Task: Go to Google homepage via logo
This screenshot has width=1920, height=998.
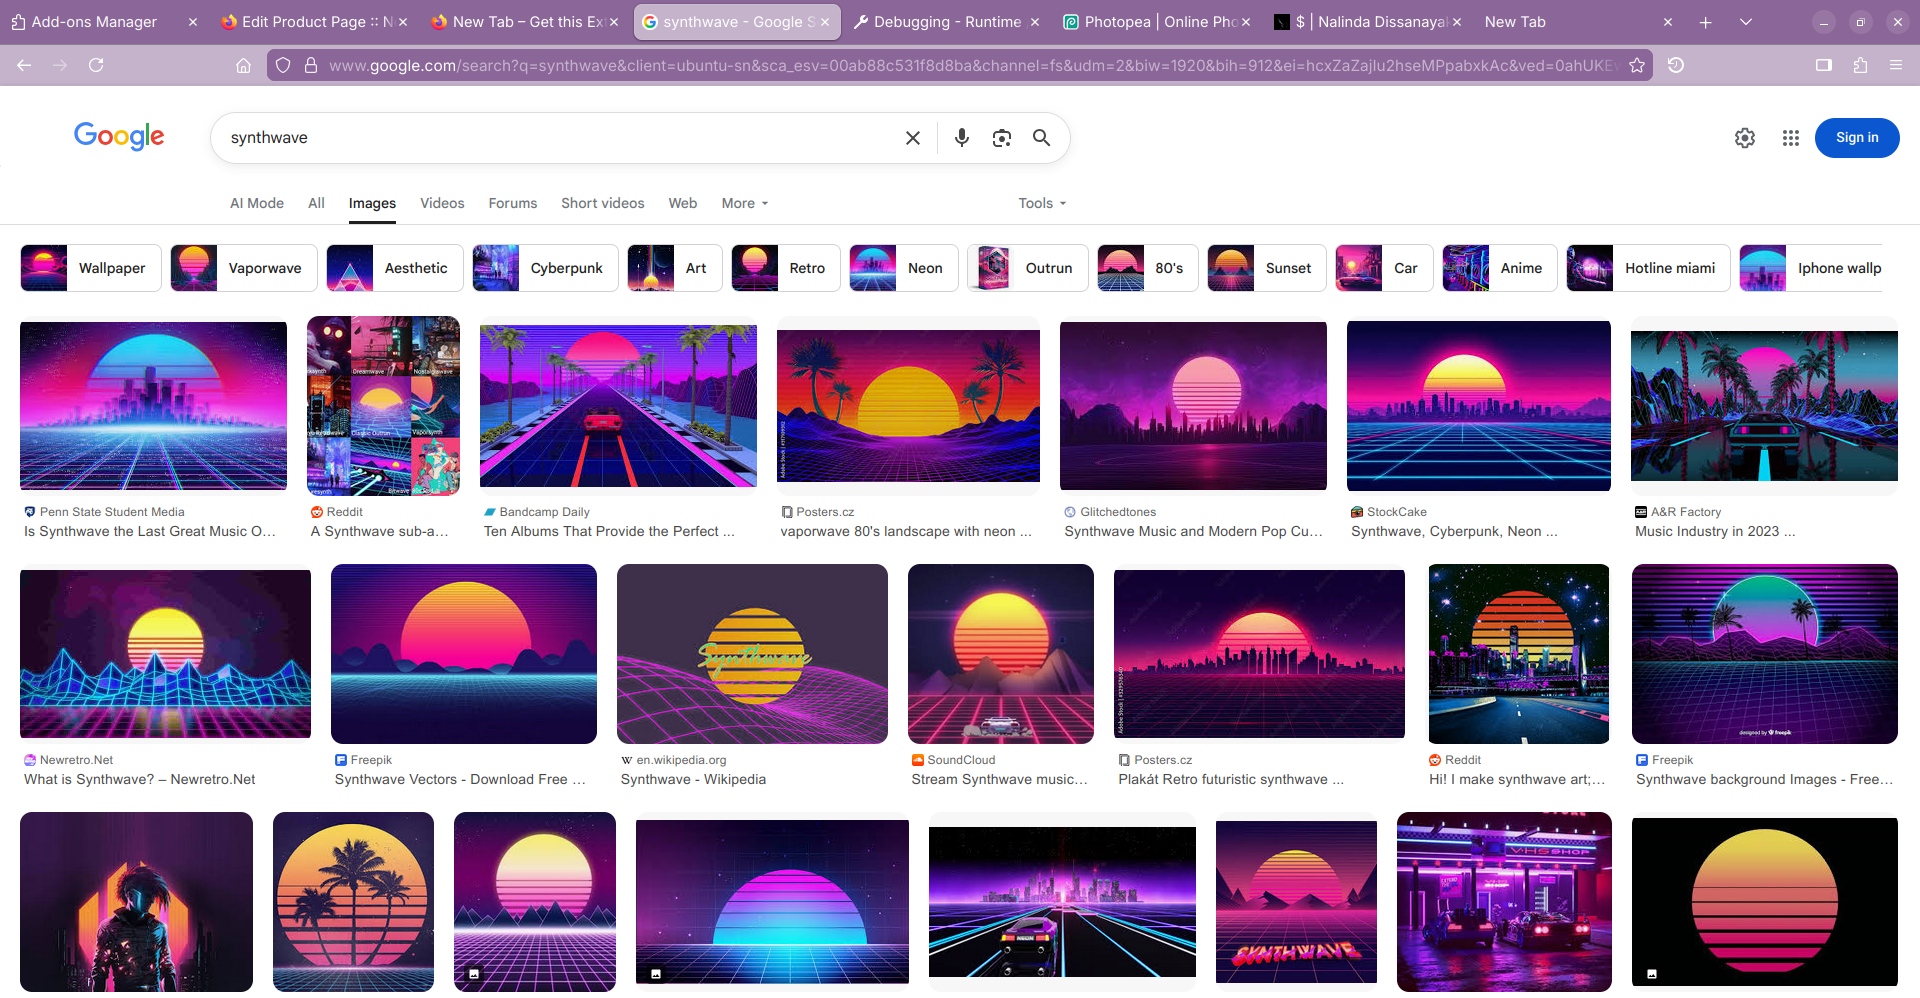Action: 119,136
